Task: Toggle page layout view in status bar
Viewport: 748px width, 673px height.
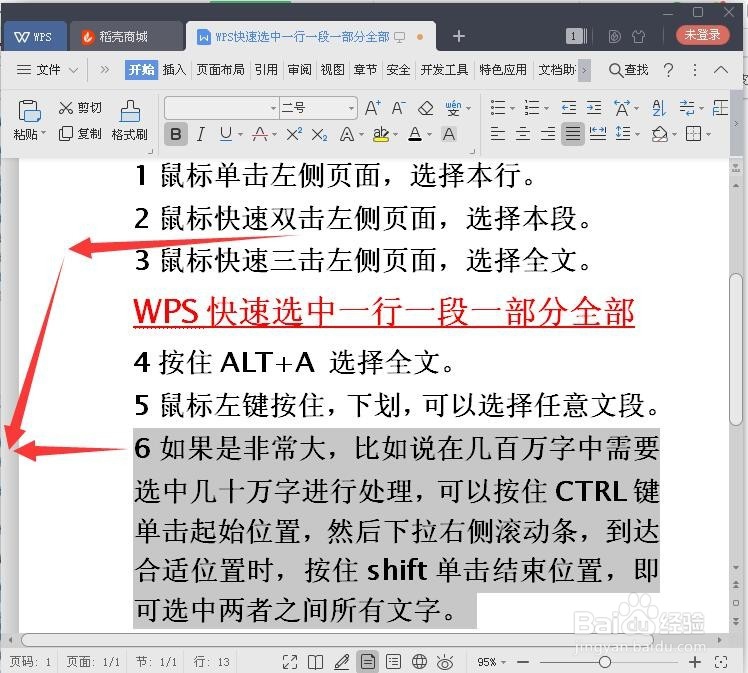Action: [367, 662]
